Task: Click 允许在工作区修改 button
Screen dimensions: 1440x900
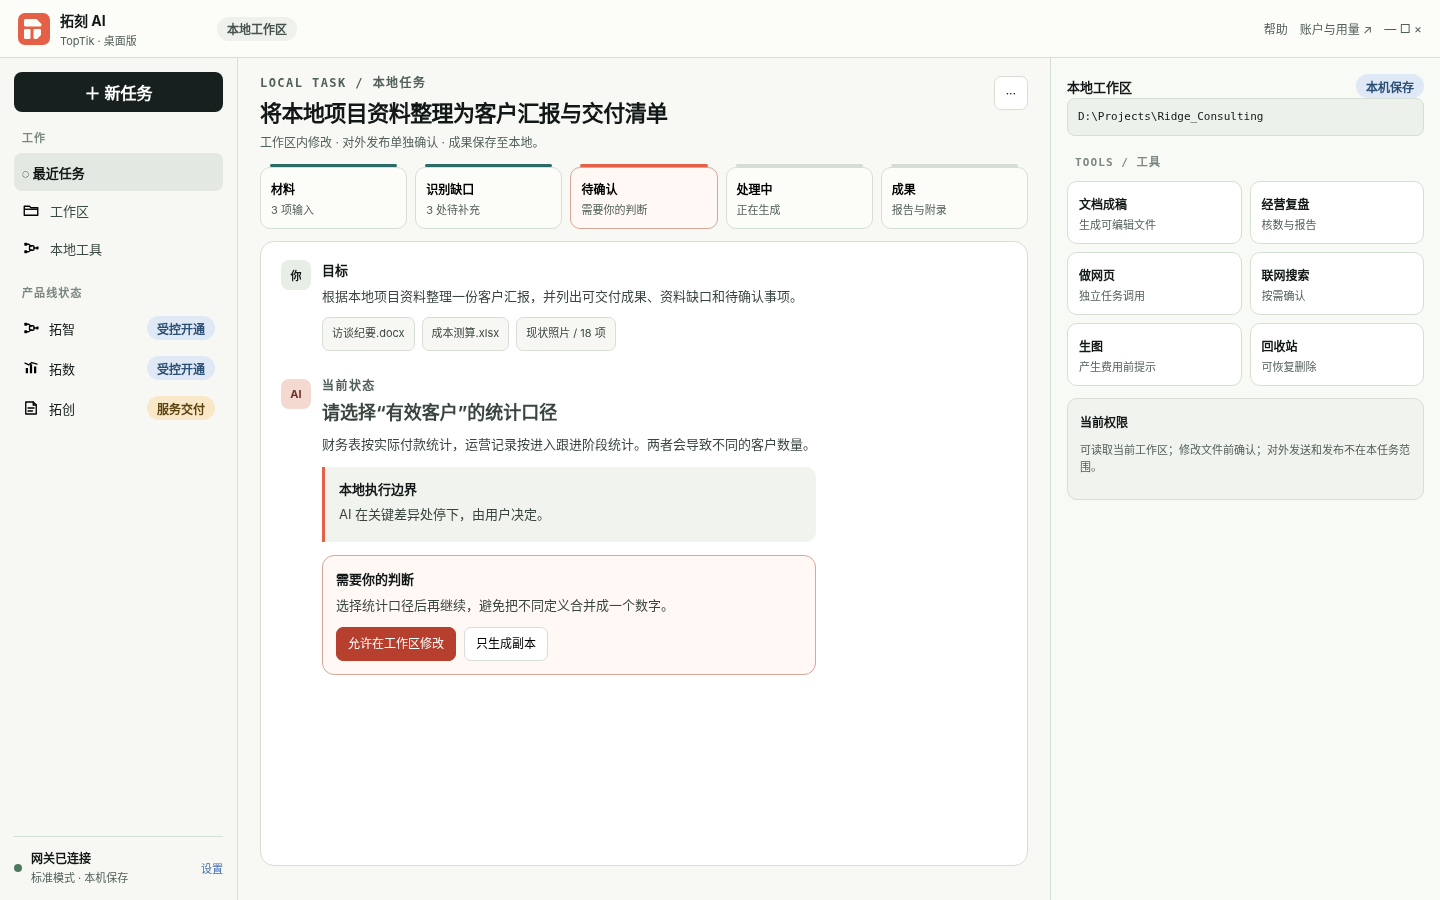Action: (x=396, y=644)
